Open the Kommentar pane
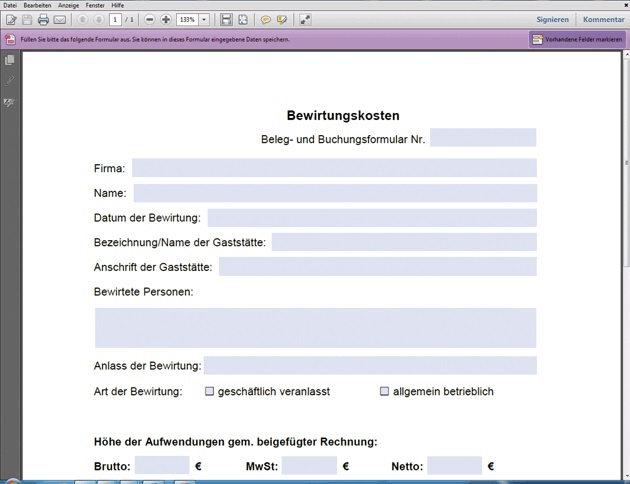 (603, 20)
